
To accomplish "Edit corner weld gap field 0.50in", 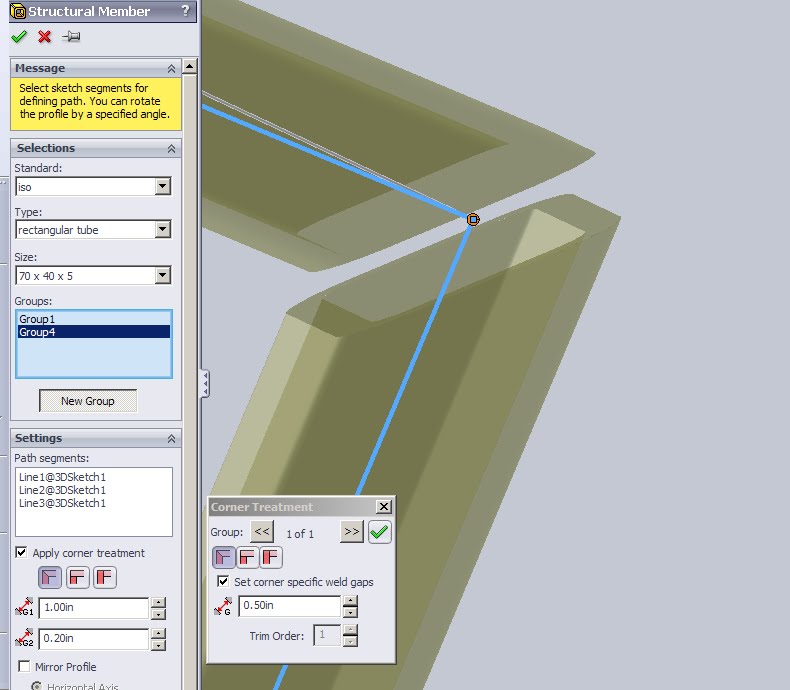I will point(290,606).
